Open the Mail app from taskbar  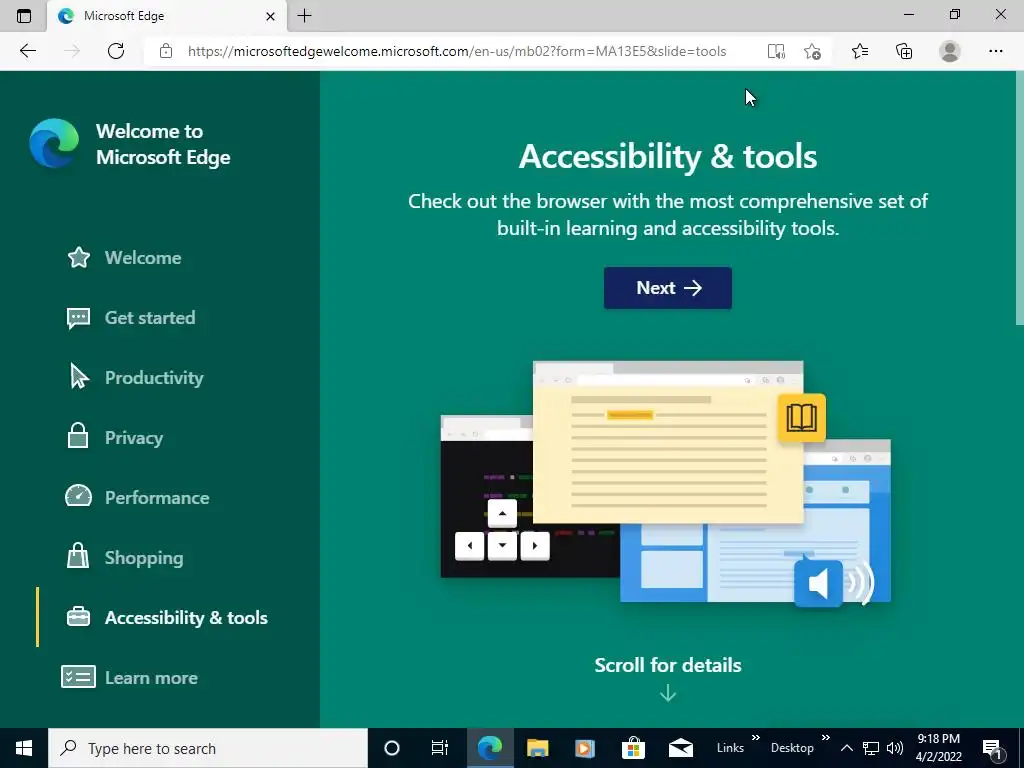680,748
